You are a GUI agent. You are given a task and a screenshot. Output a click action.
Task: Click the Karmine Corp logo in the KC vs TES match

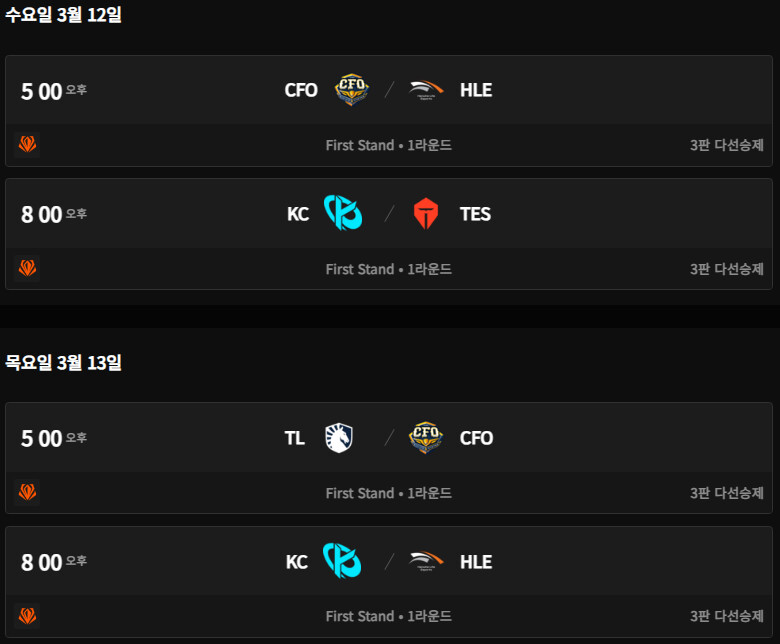tap(342, 214)
